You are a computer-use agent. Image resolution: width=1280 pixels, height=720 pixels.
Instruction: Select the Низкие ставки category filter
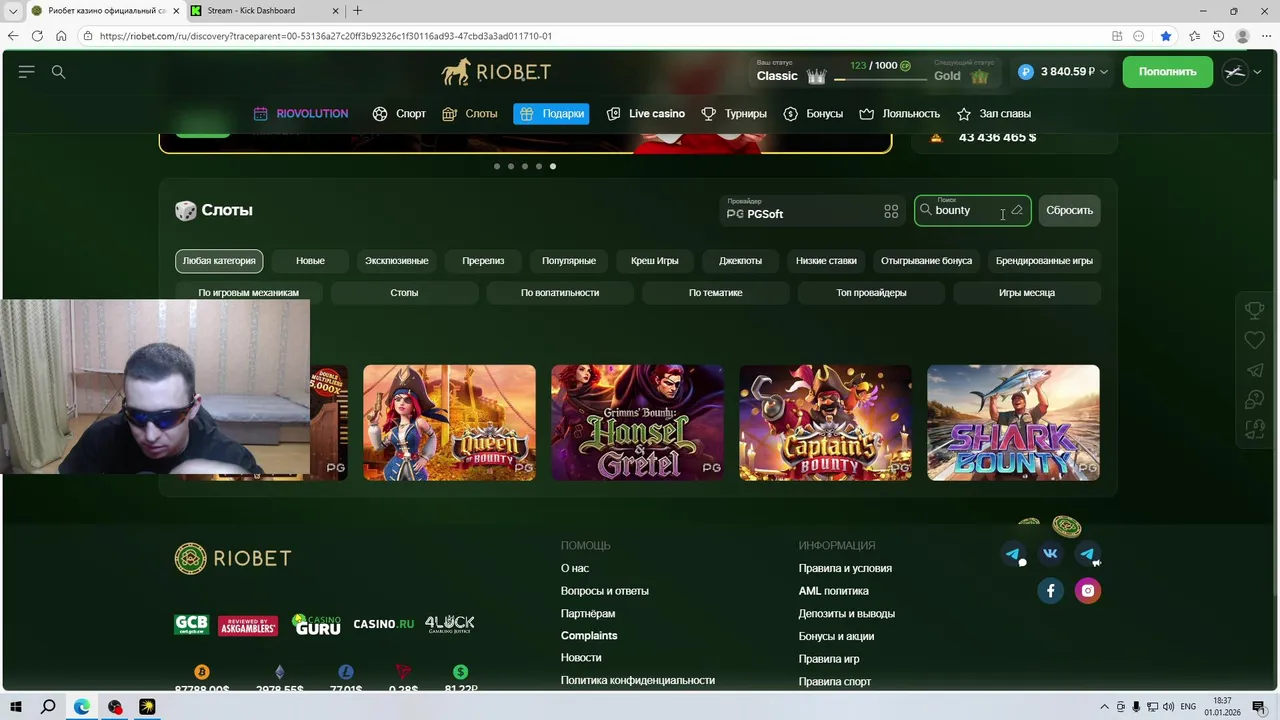826,261
